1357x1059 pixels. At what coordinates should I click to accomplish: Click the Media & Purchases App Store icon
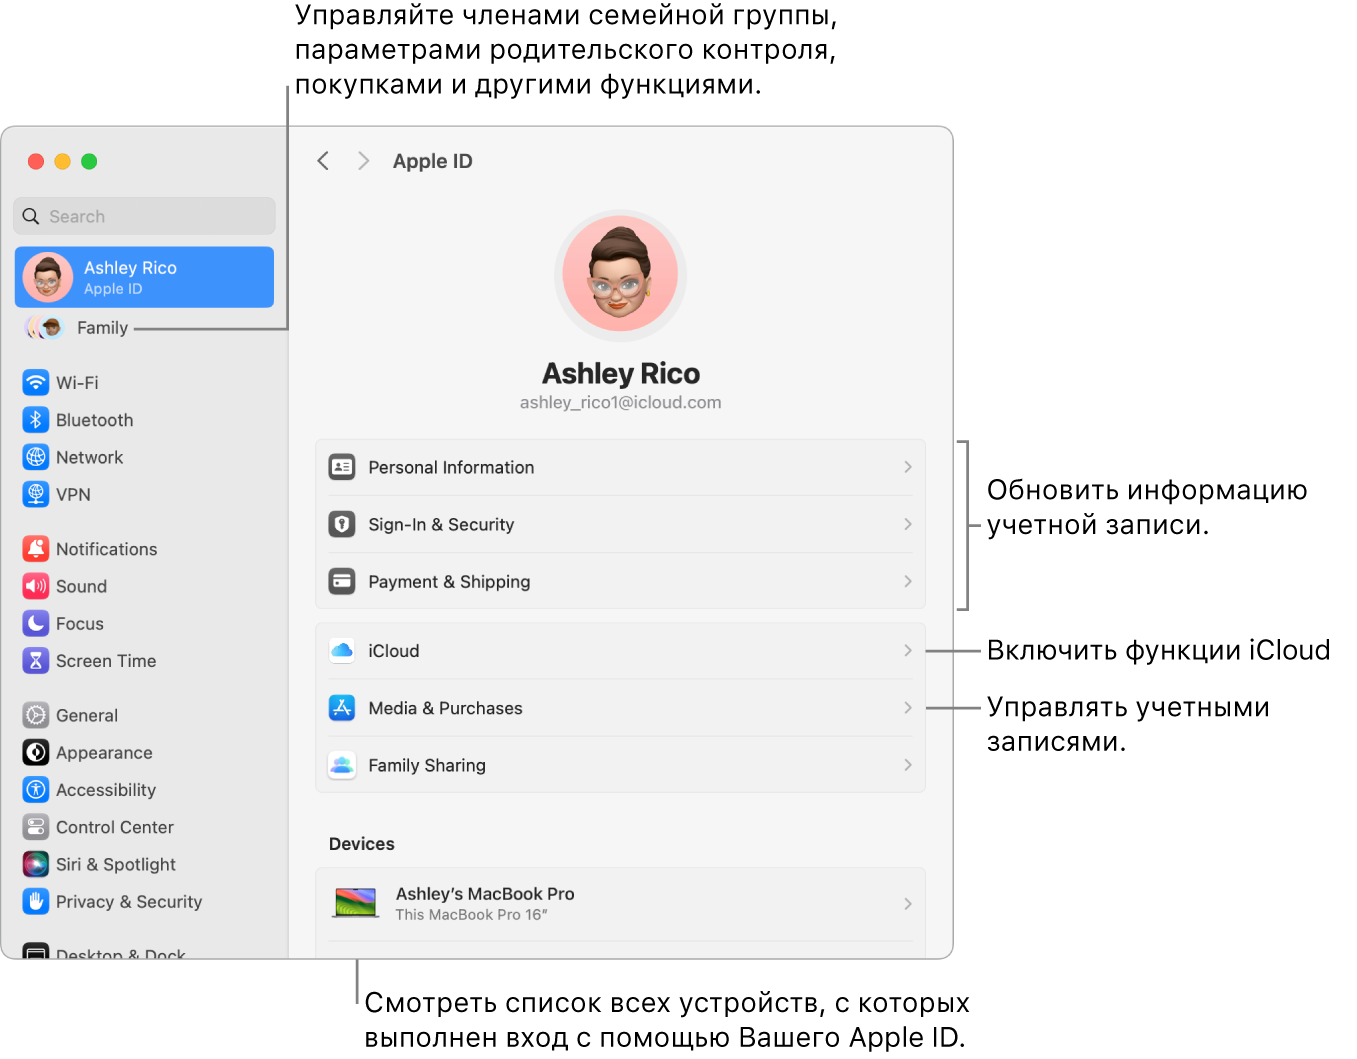tap(342, 708)
